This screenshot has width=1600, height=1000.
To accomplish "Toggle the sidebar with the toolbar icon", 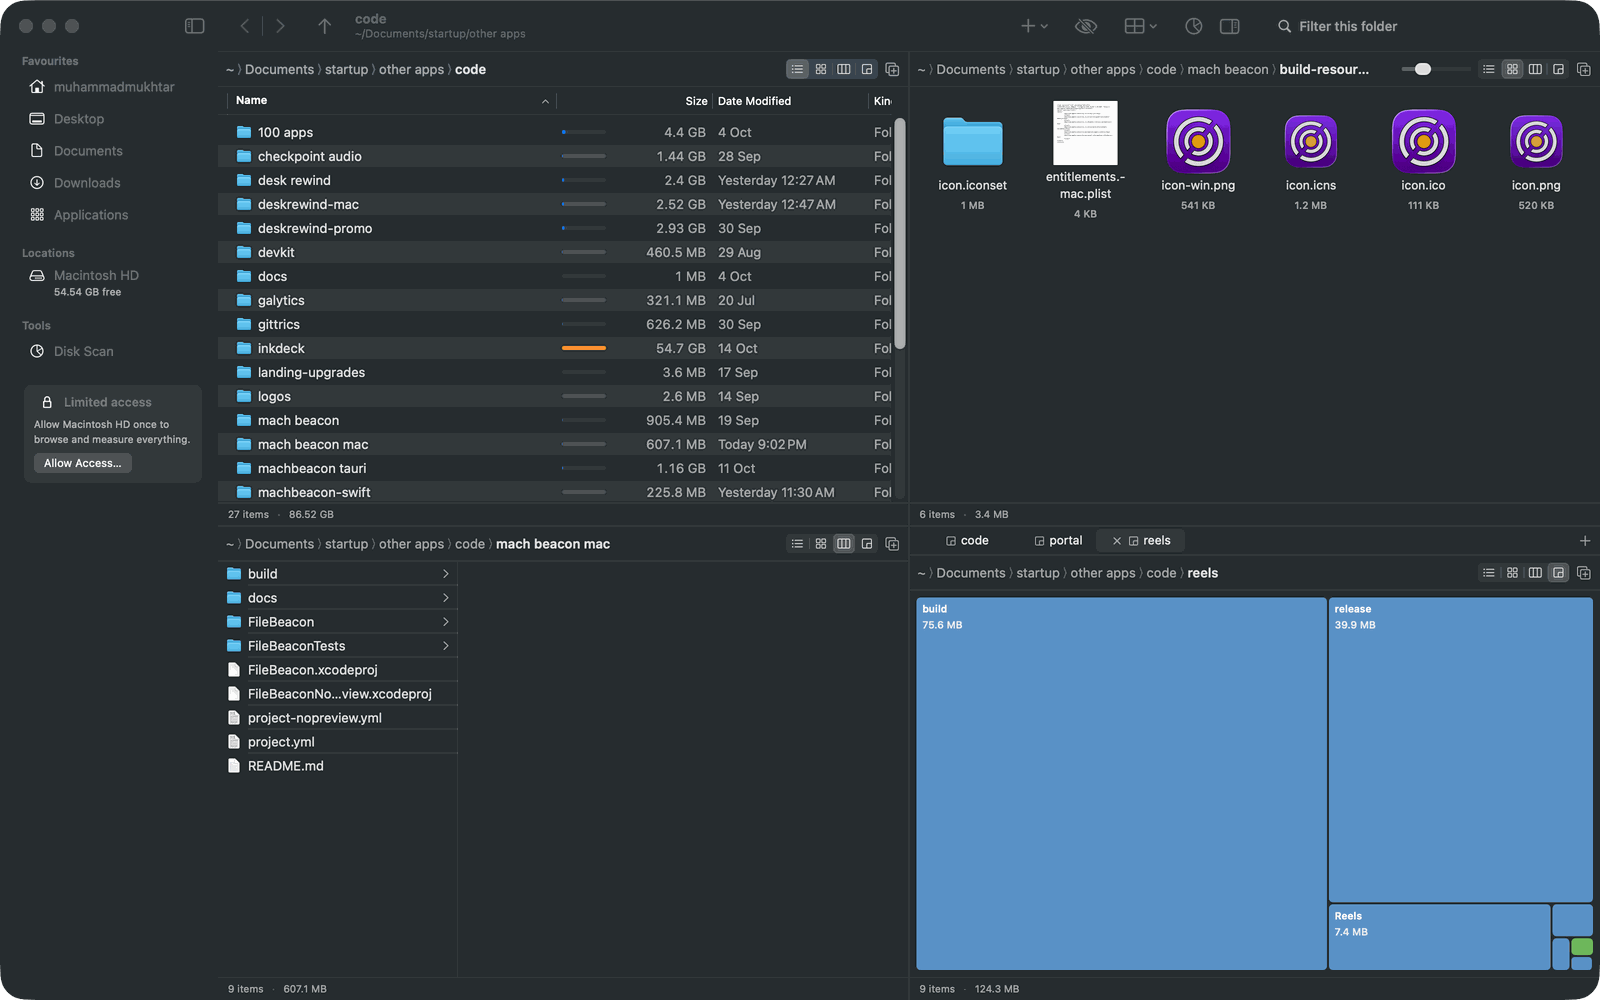I will 195,26.
